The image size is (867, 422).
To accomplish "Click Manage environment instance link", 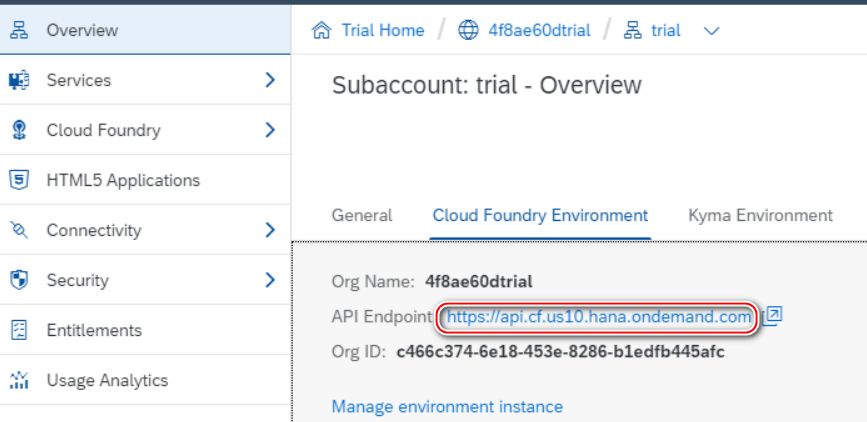I will pos(447,407).
